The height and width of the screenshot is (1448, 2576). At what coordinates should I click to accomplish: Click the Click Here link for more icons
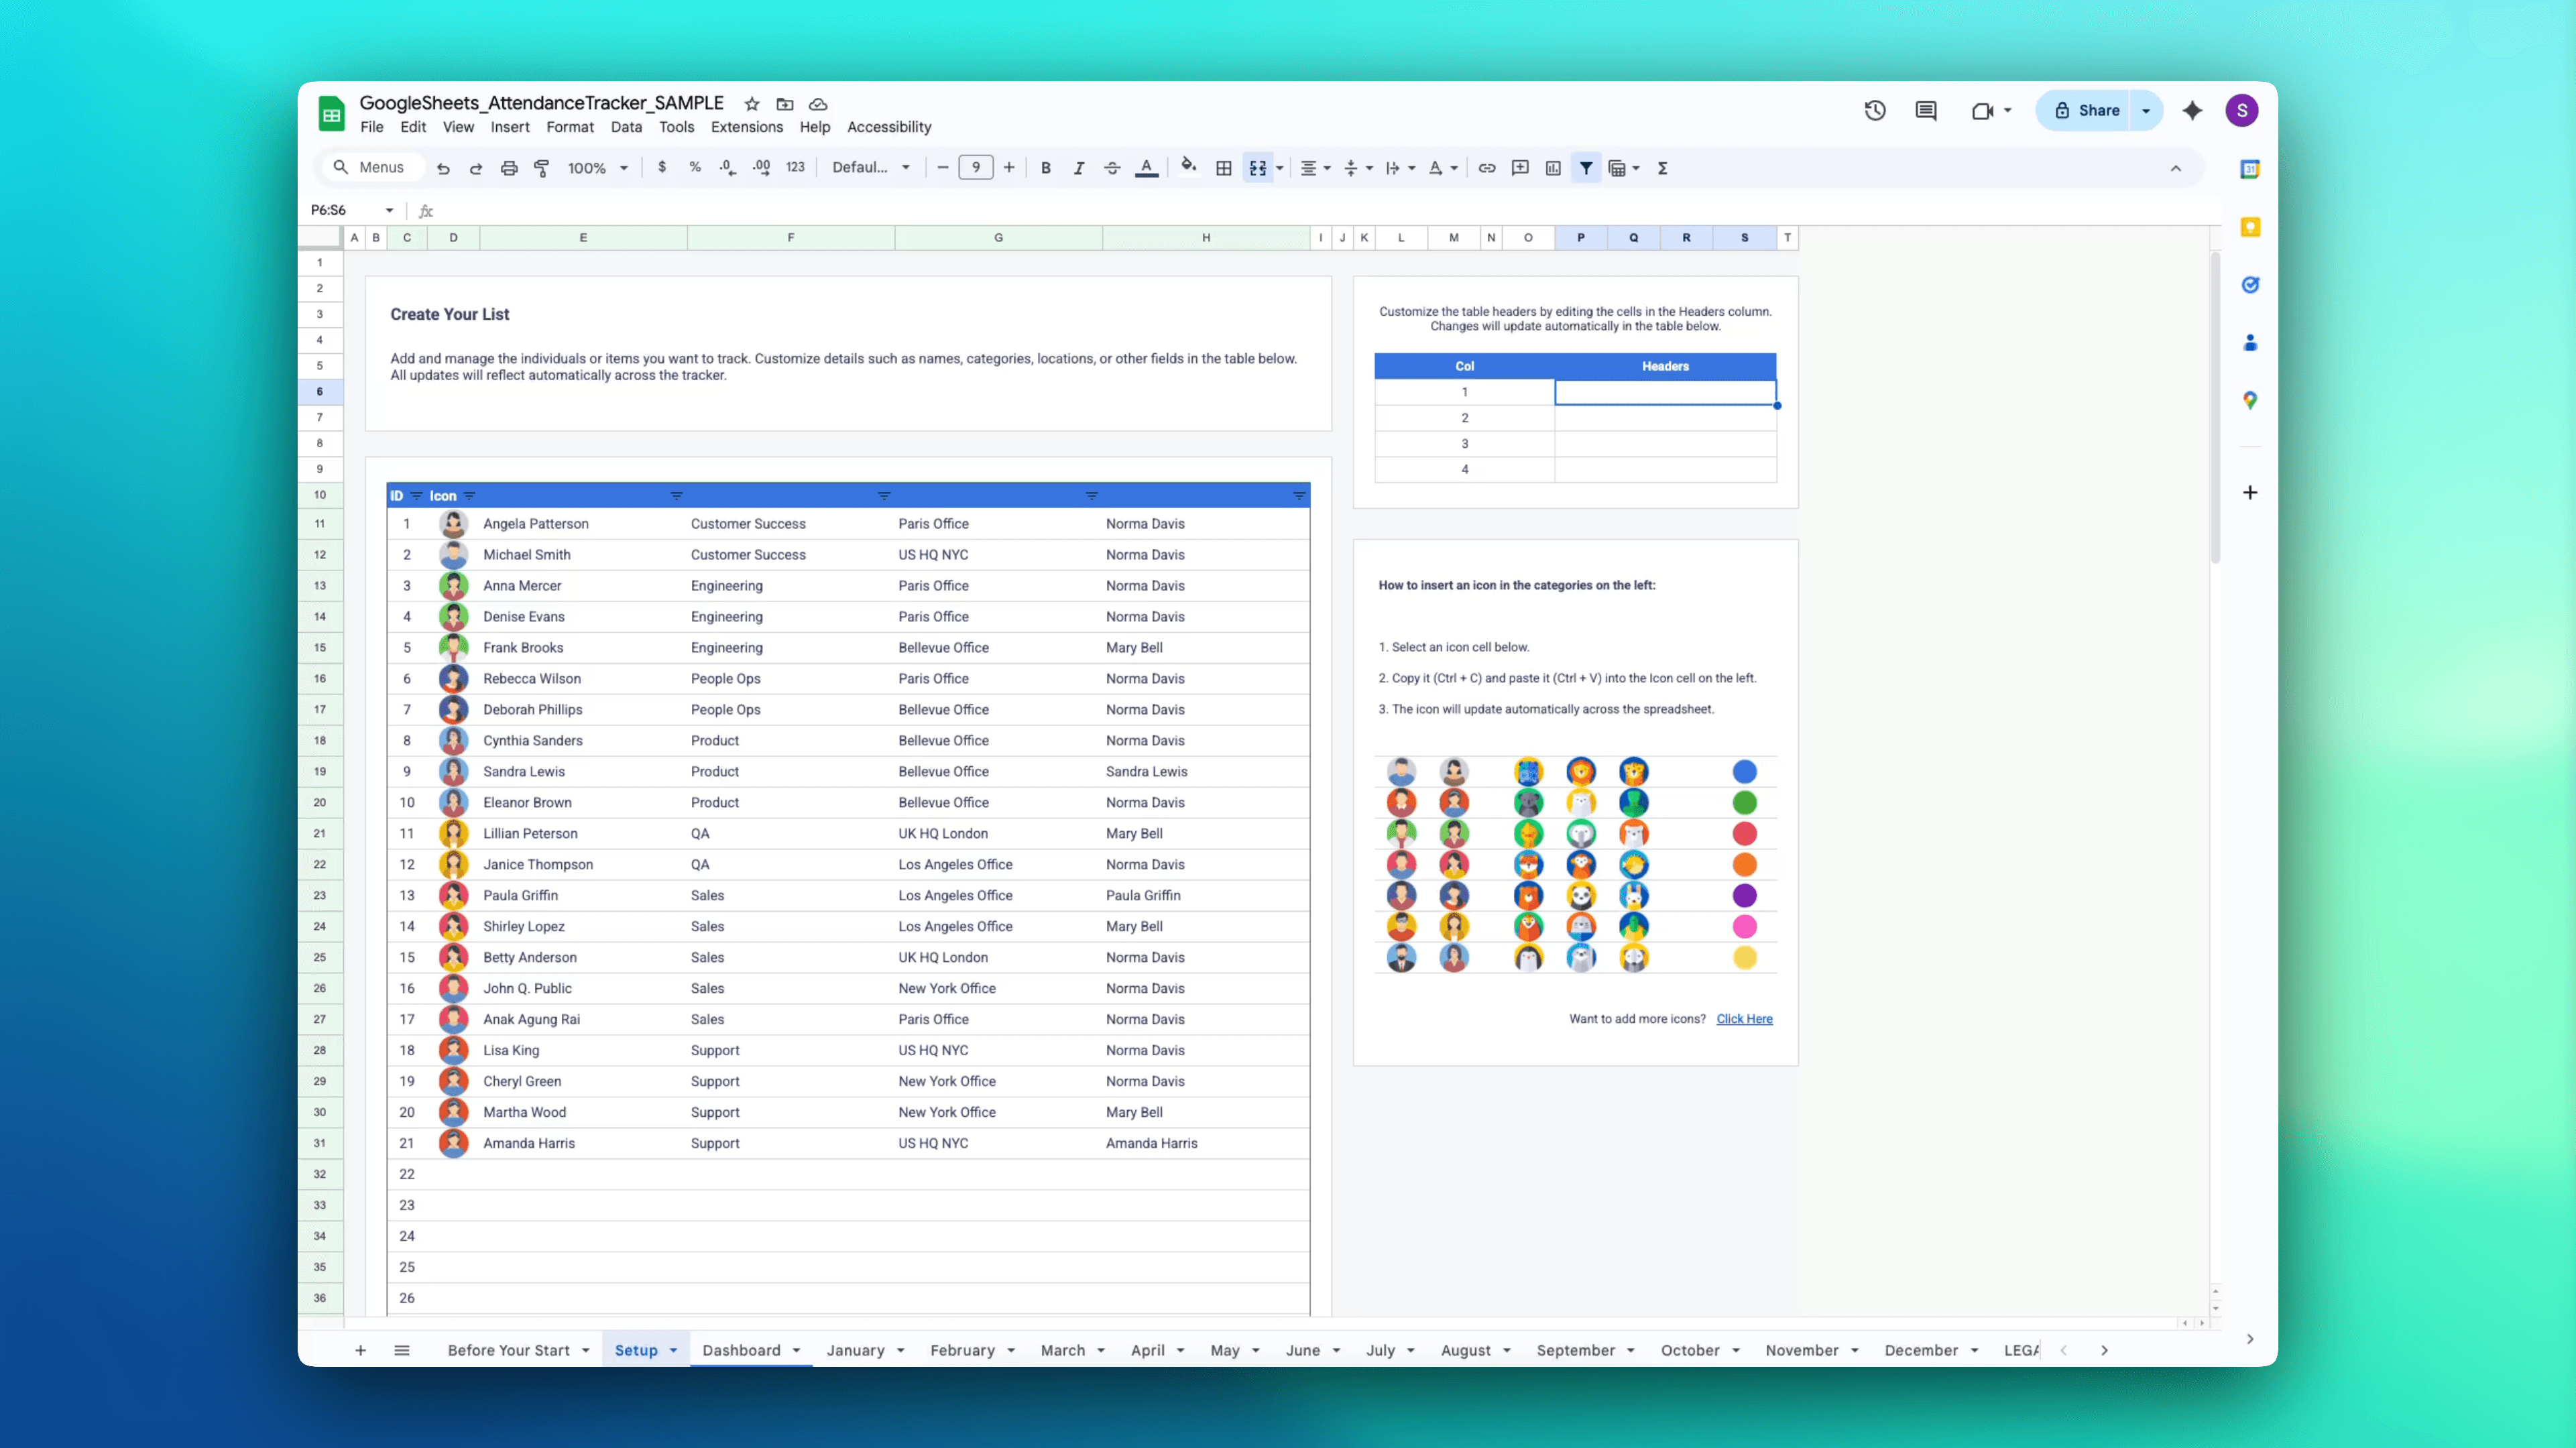(1744, 1018)
